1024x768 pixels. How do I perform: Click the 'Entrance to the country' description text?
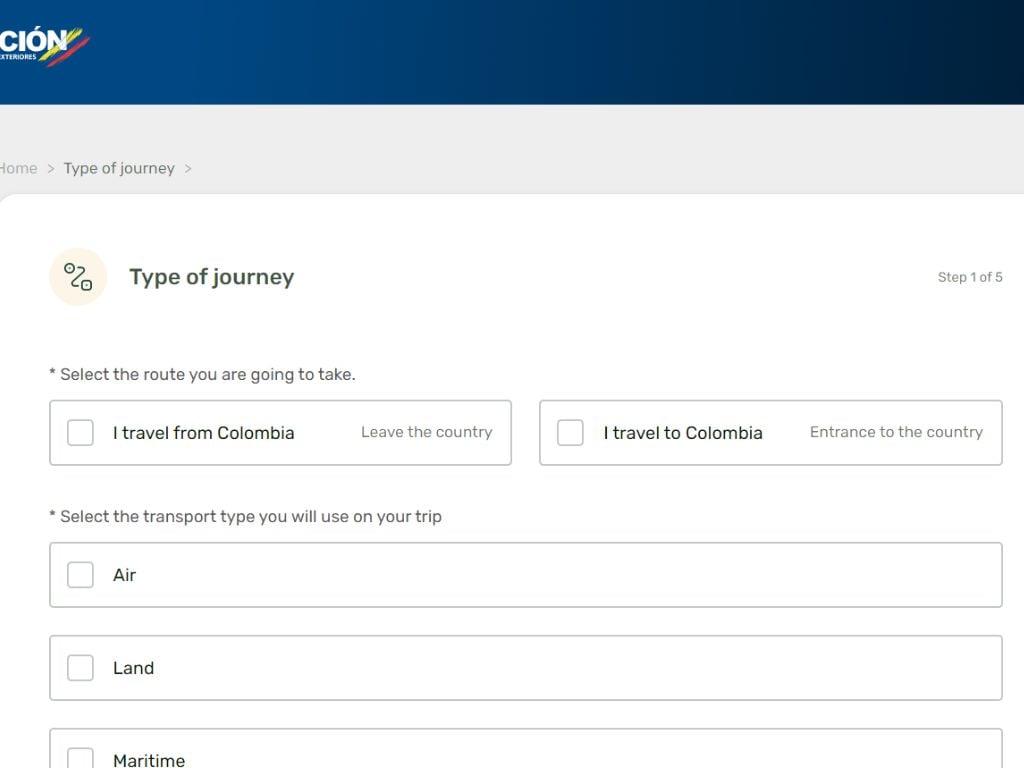pyautogui.click(x=896, y=432)
